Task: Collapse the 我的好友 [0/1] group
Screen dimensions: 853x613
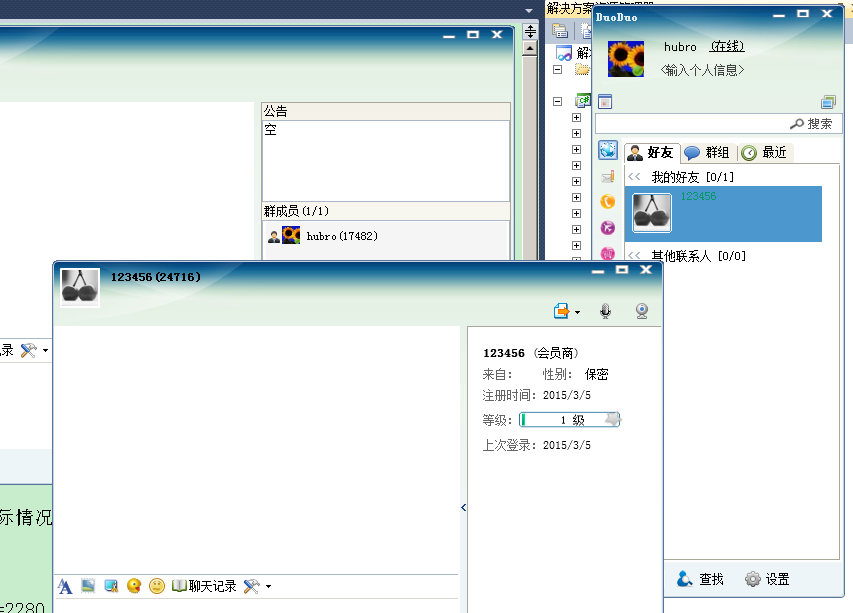Action: pyautogui.click(x=681, y=177)
